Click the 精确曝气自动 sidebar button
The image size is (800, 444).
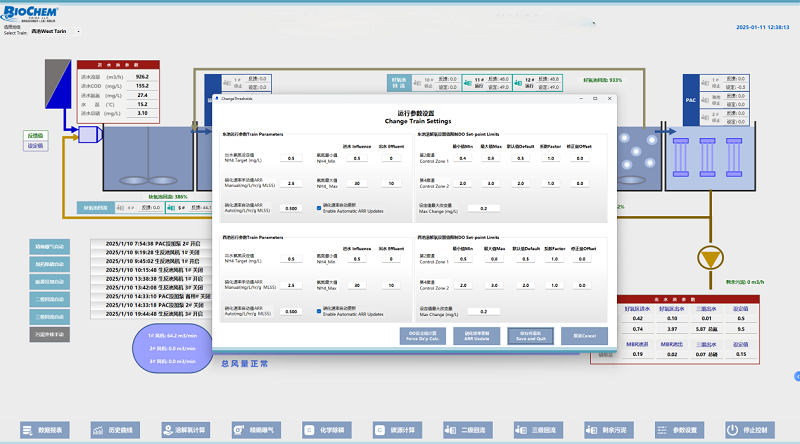pyautogui.click(x=49, y=247)
